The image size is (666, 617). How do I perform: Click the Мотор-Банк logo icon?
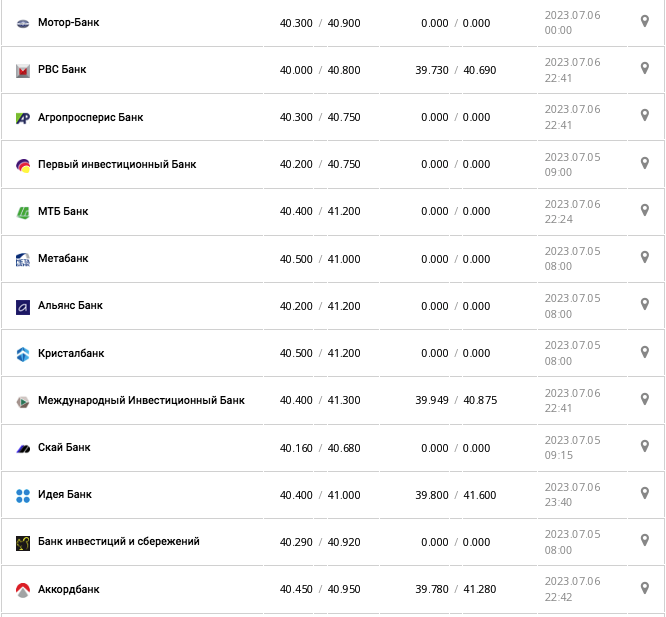[x=23, y=23]
